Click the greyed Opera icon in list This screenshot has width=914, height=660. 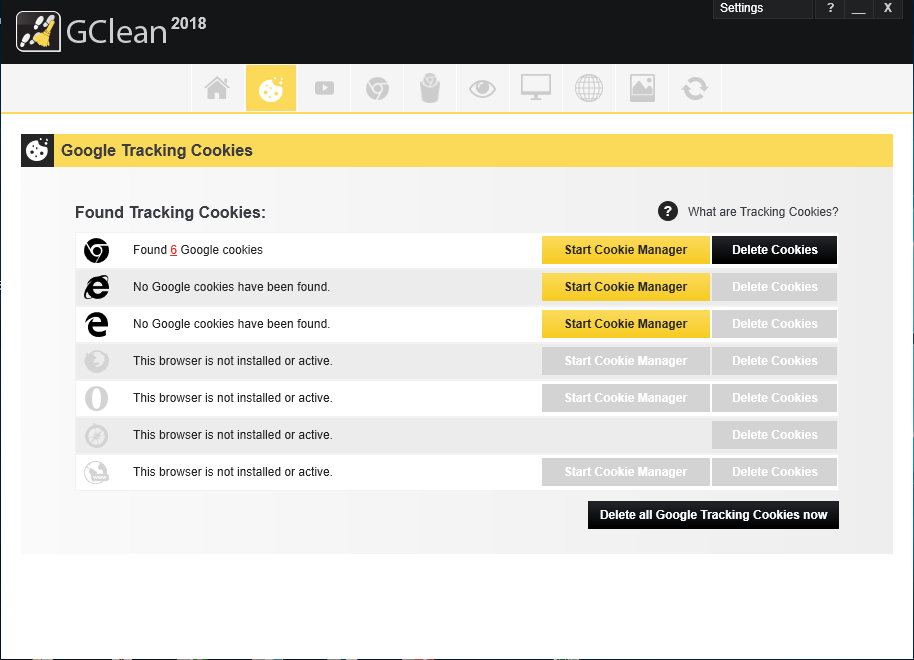coord(96,398)
